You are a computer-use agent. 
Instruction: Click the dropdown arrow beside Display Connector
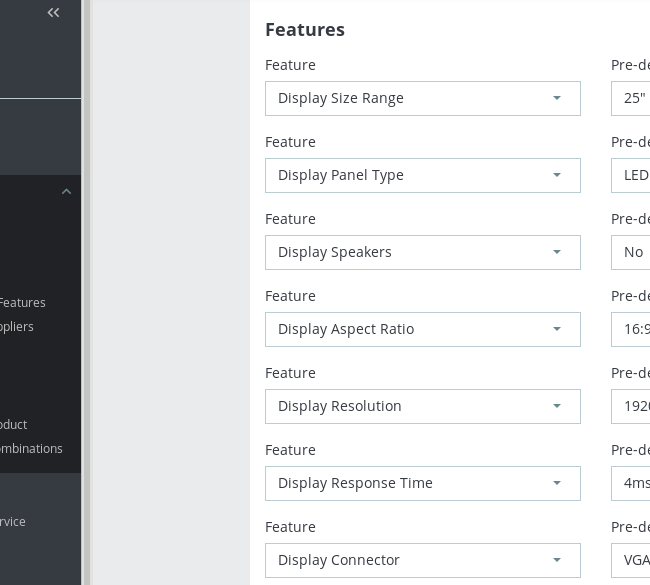557,560
